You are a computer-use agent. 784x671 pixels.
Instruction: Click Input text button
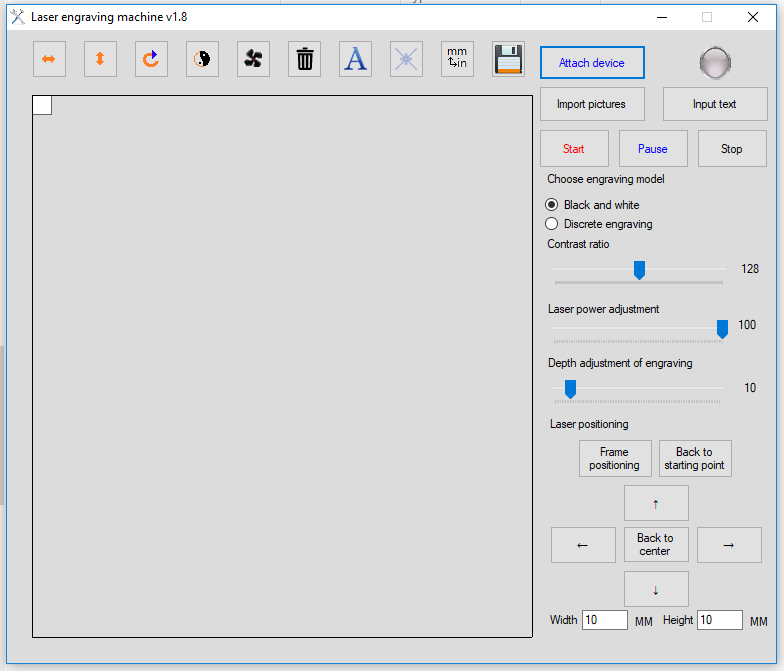715,104
